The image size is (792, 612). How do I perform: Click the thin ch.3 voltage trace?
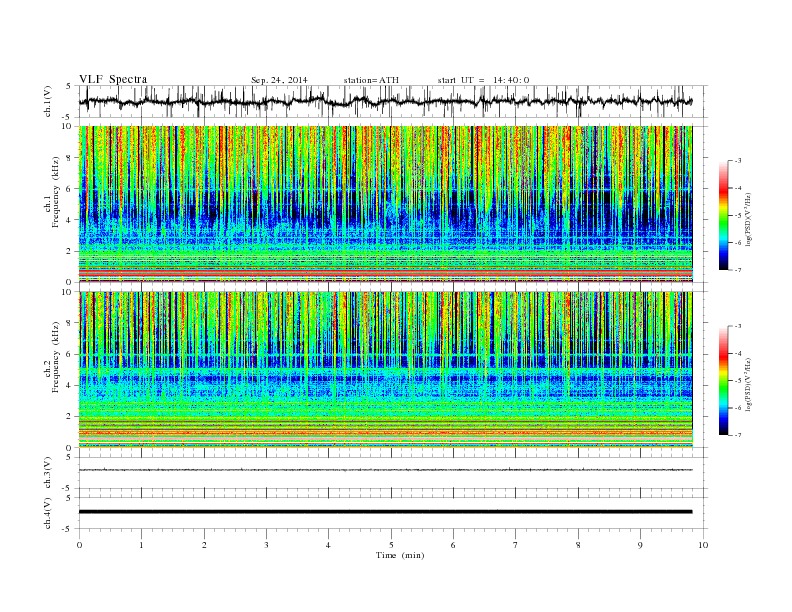(386, 470)
